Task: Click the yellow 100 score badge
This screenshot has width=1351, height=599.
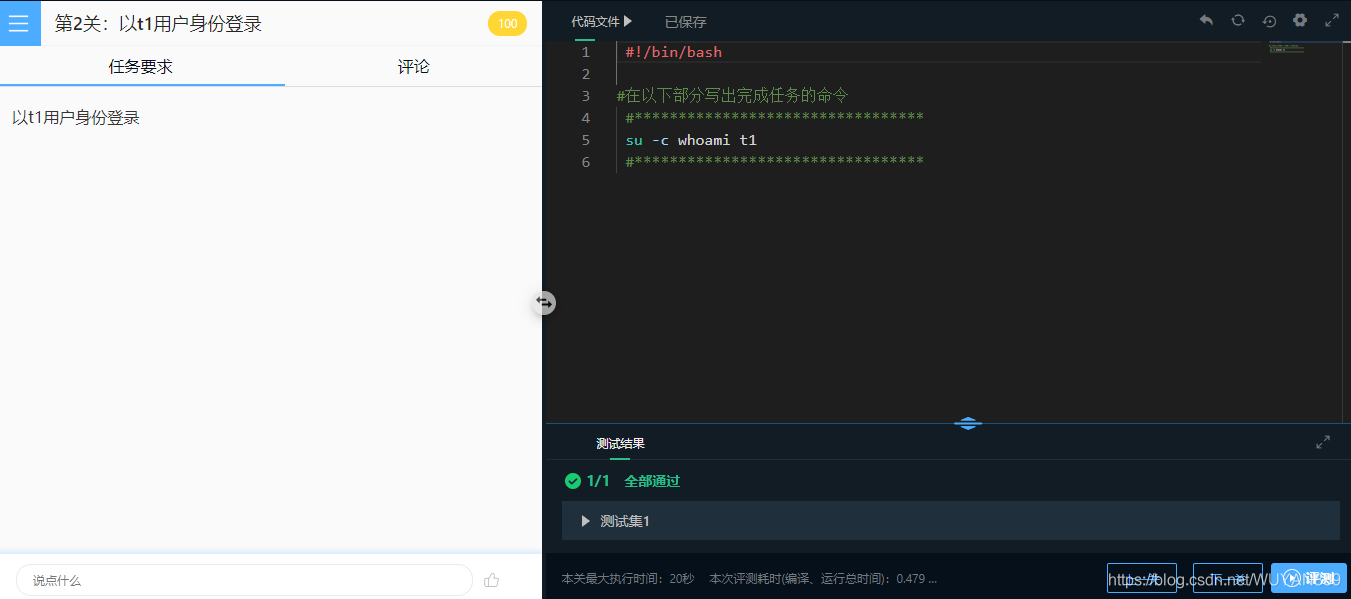Action: (x=507, y=22)
